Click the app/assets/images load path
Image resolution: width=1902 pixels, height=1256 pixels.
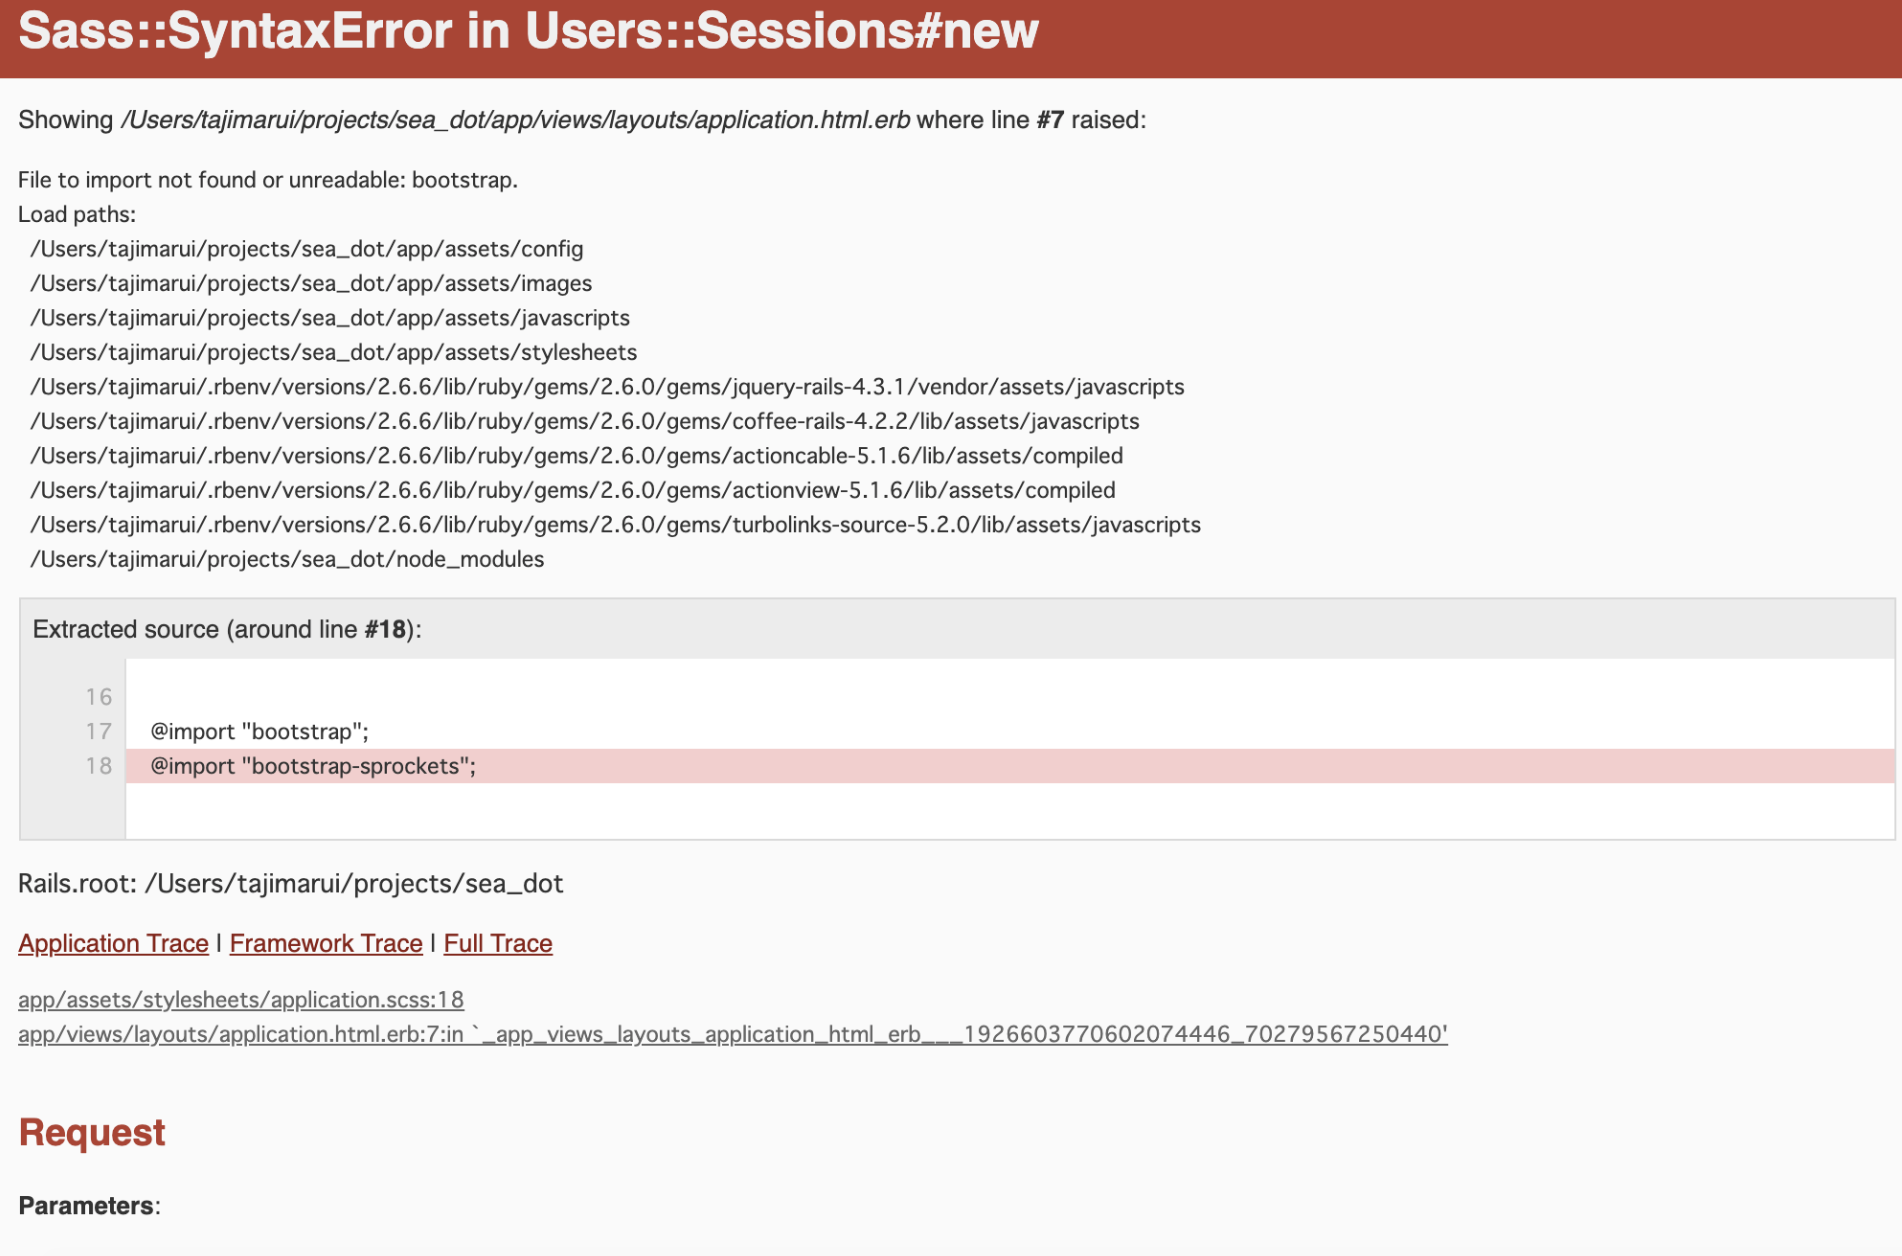(311, 283)
